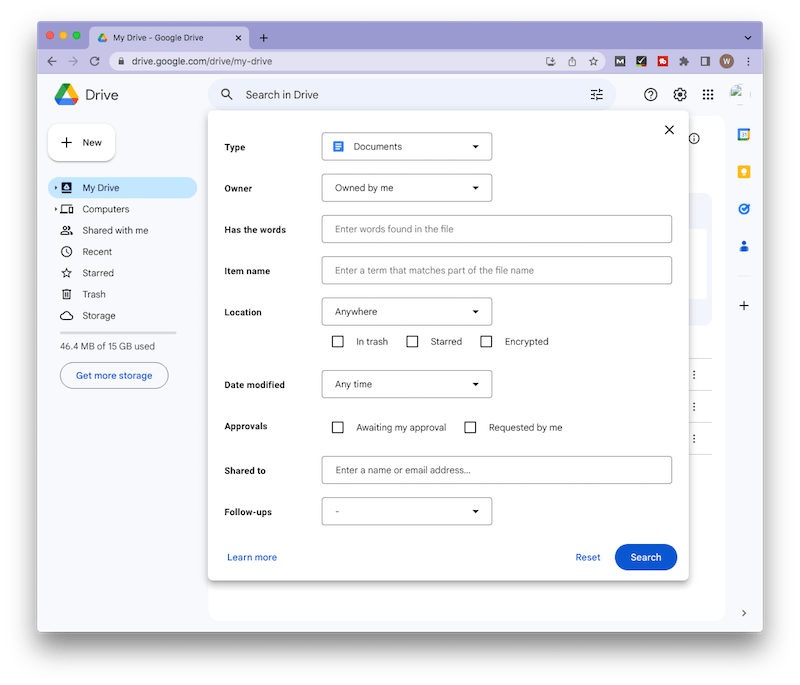The height and width of the screenshot is (685, 800).
Task: Open Google Keep in side panel
Action: point(744,172)
